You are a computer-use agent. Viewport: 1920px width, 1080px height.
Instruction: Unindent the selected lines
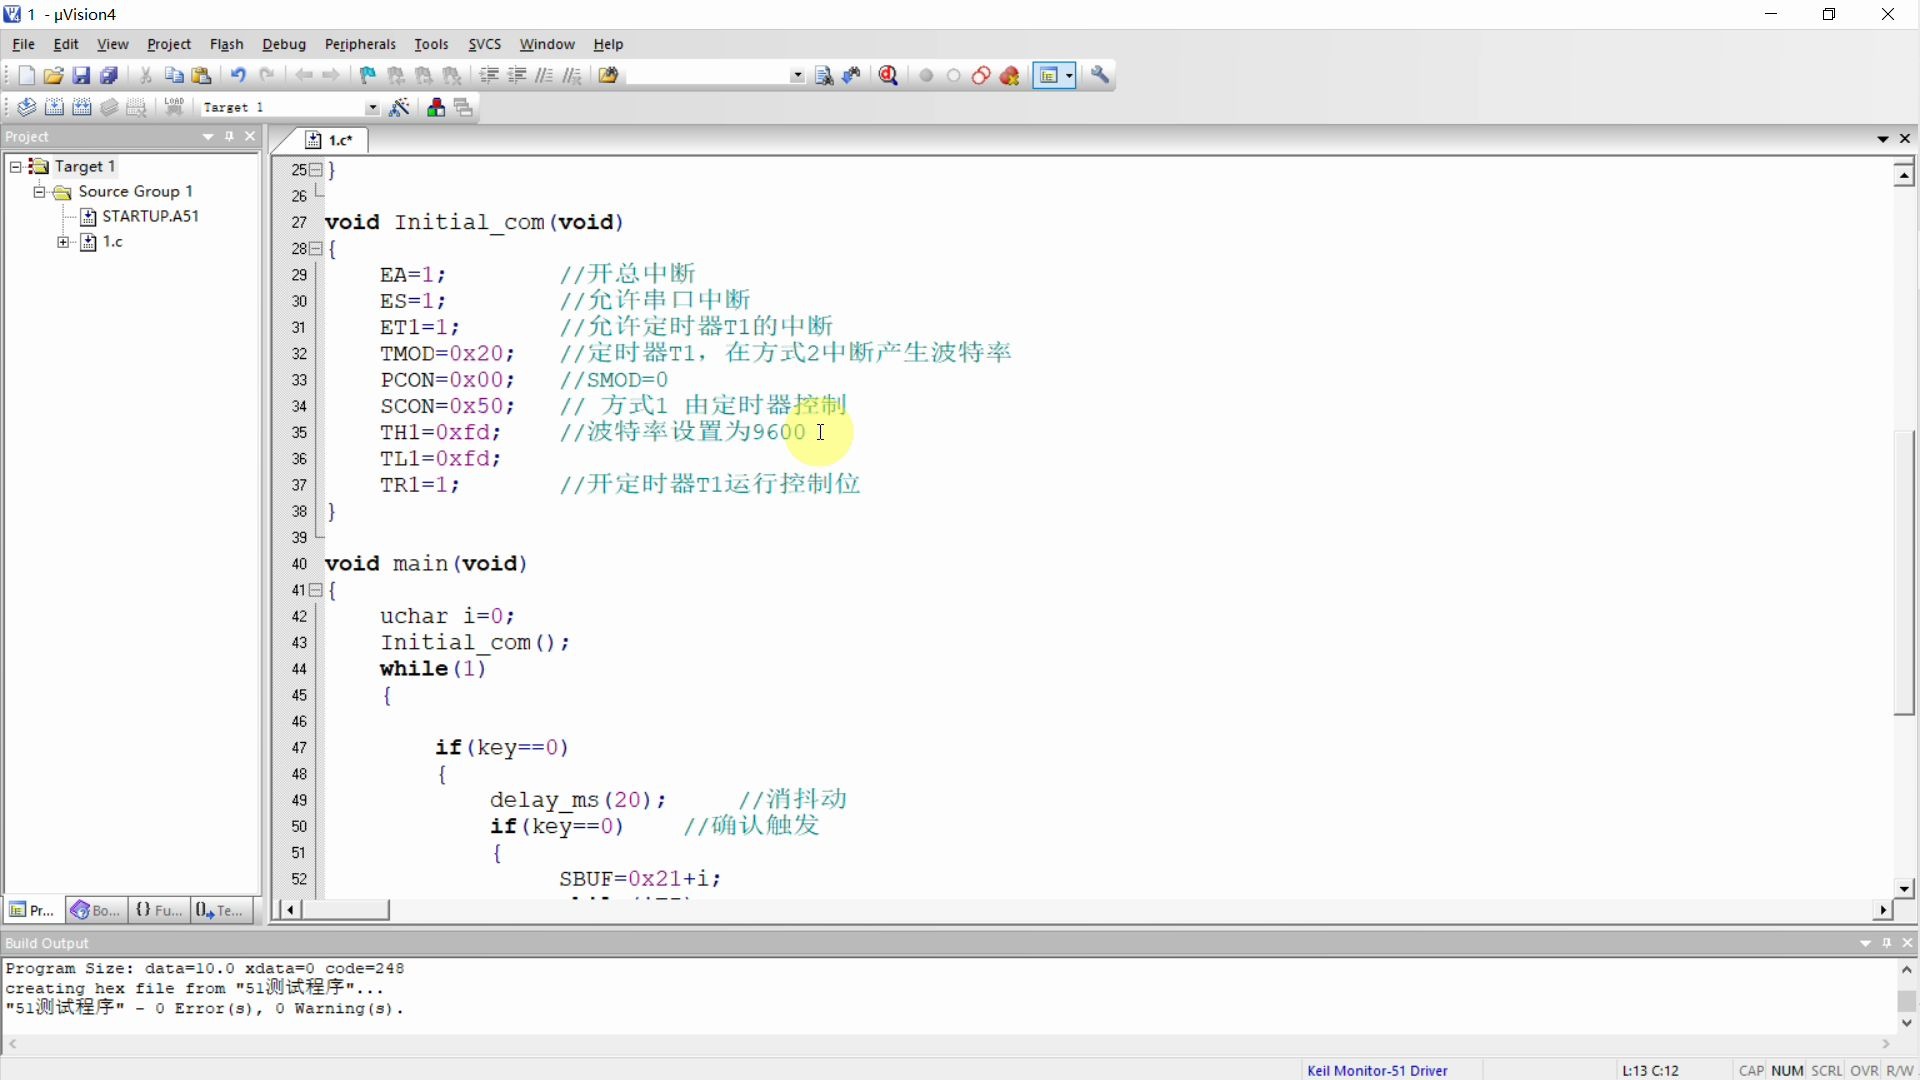tap(517, 75)
